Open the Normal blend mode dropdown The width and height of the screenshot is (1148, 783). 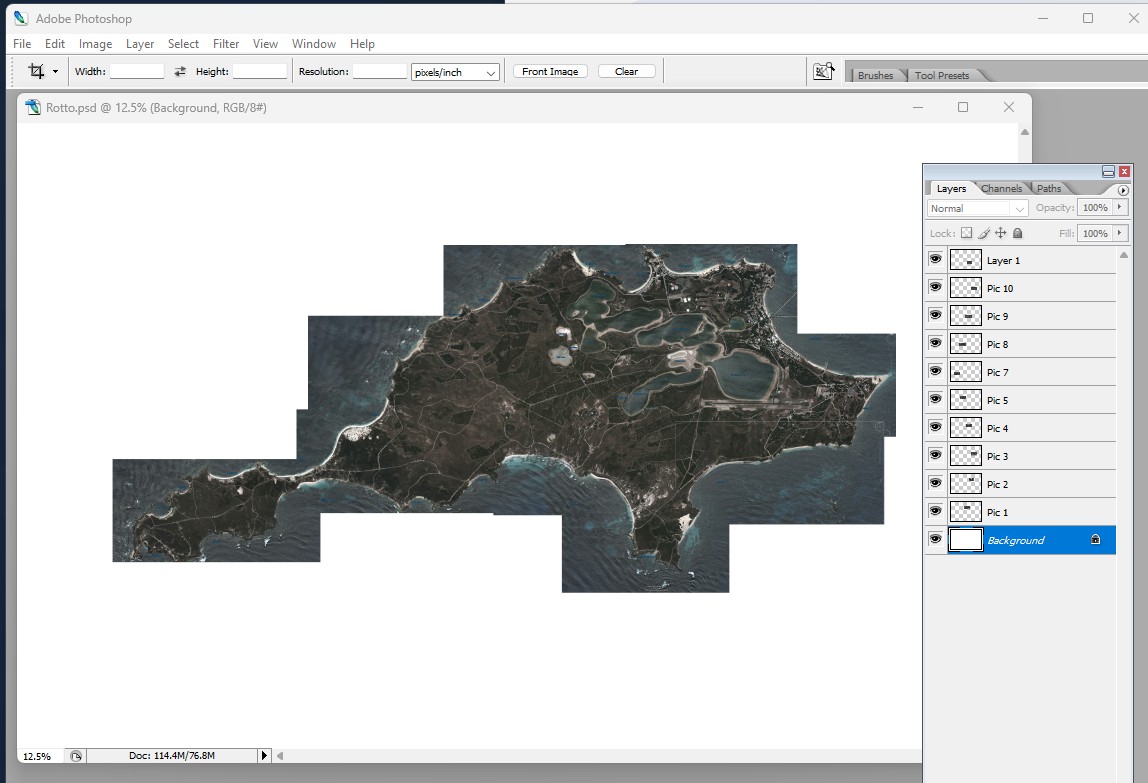[x=977, y=208]
